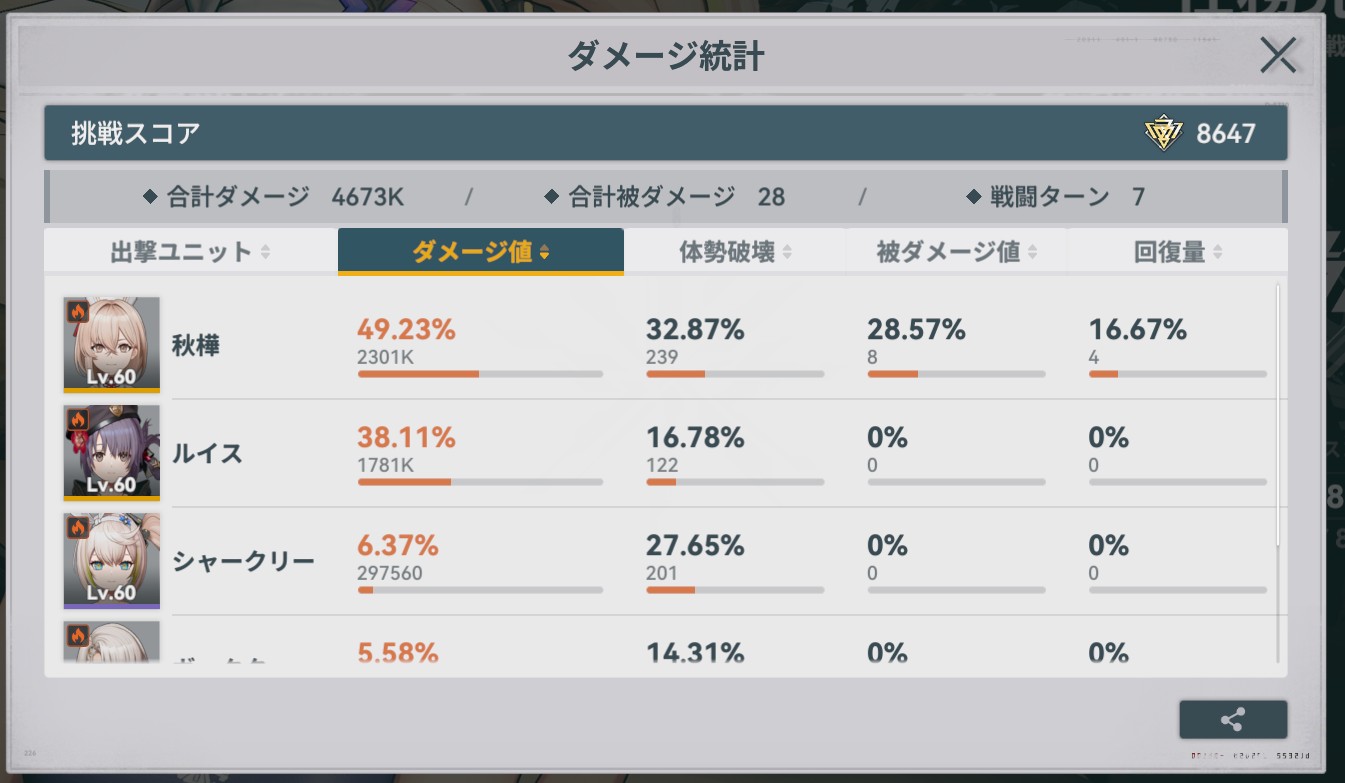The image size is (1345, 783).
Task: Switch to the 体勢破壊 tab
Action: pos(727,252)
